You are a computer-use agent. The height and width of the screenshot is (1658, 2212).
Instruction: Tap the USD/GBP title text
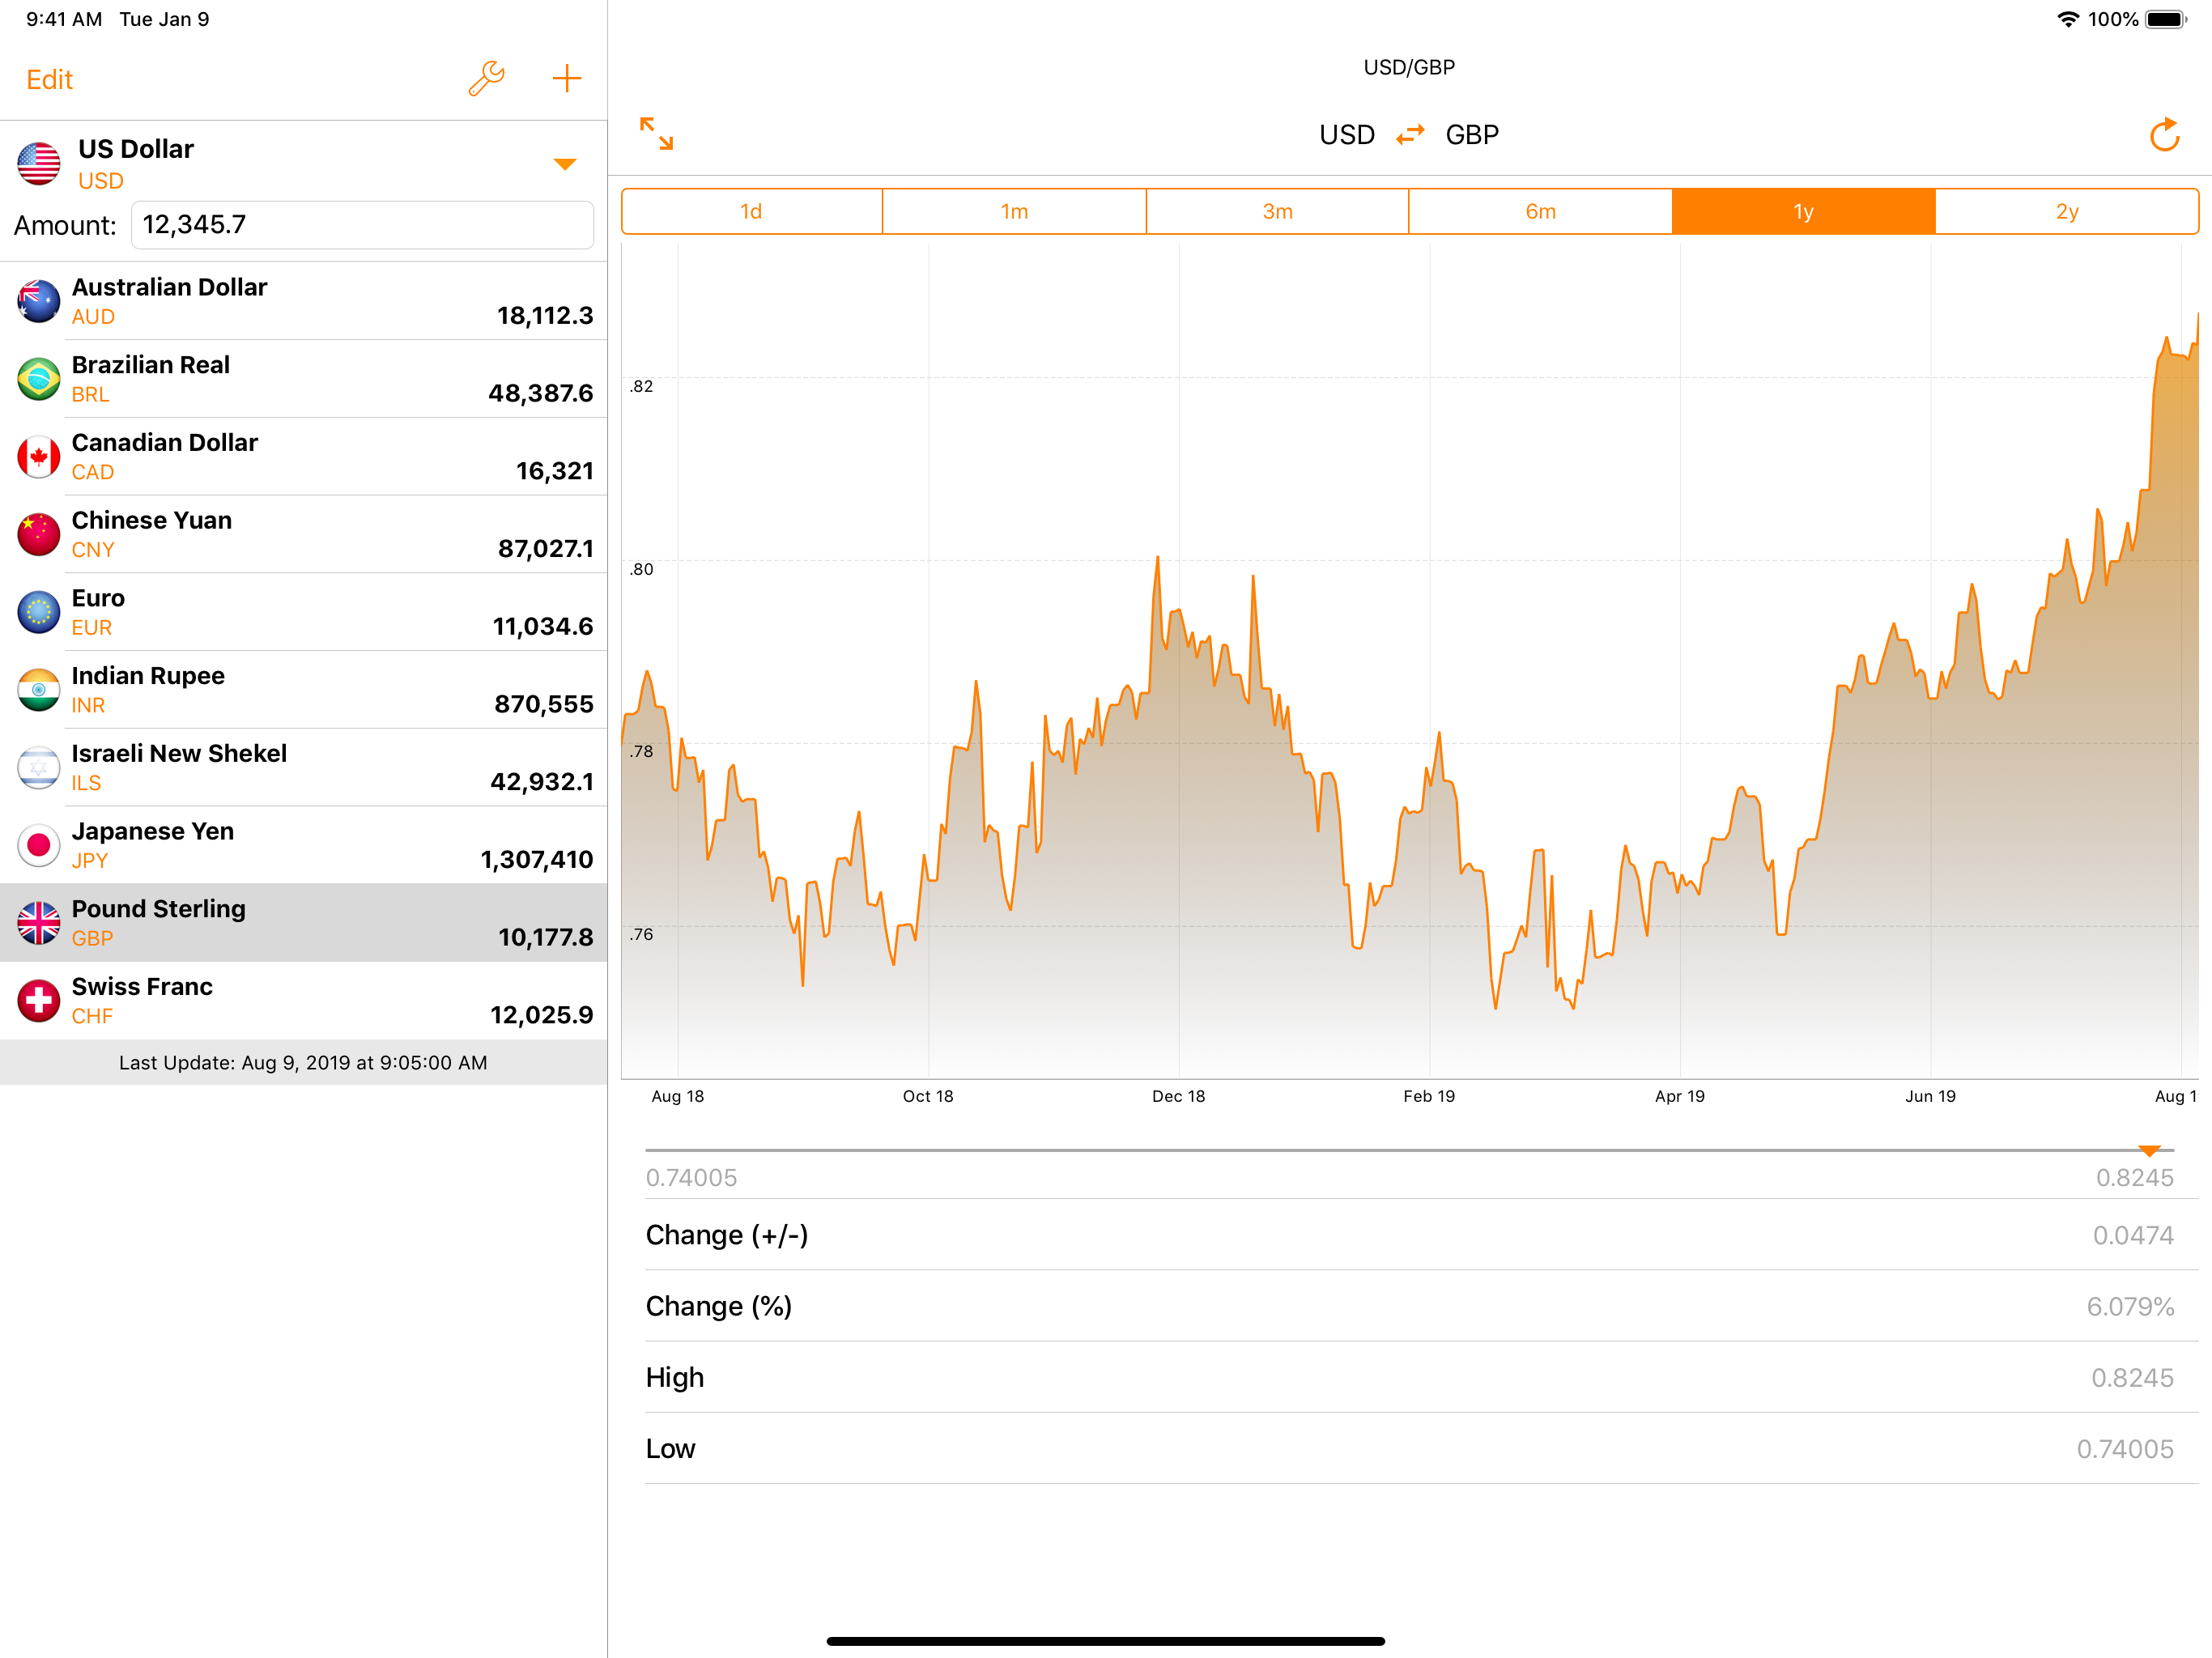click(1409, 67)
